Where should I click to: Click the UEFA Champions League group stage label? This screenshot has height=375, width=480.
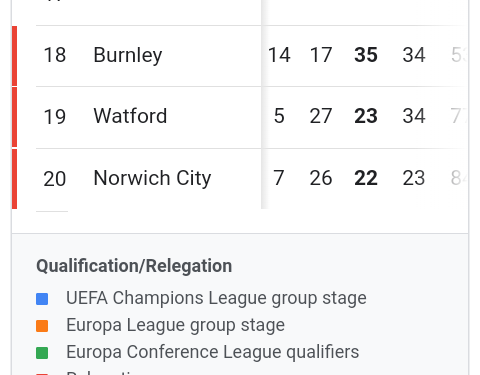click(x=216, y=298)
